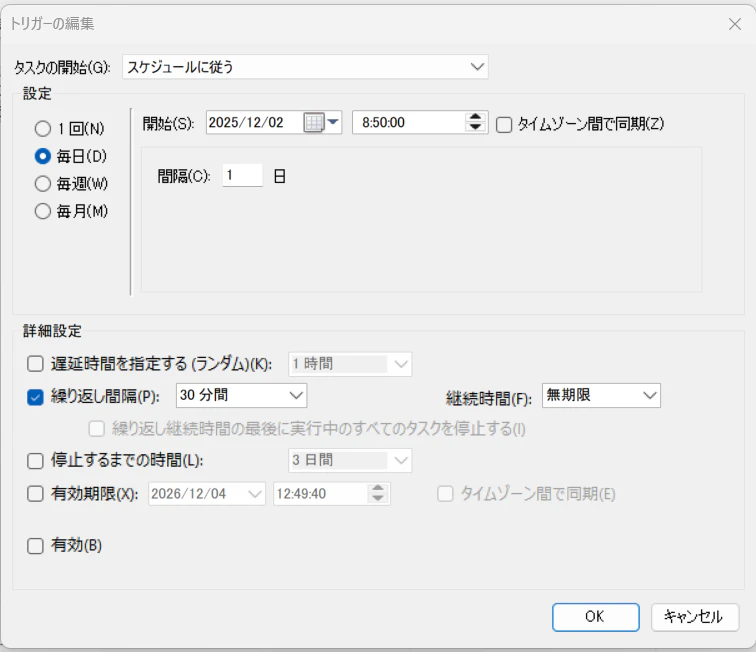Click disabled タイムゾーン間で同期(E) checkbox
The height and width of the screenshot is (652, 756).
click(445, 494)
